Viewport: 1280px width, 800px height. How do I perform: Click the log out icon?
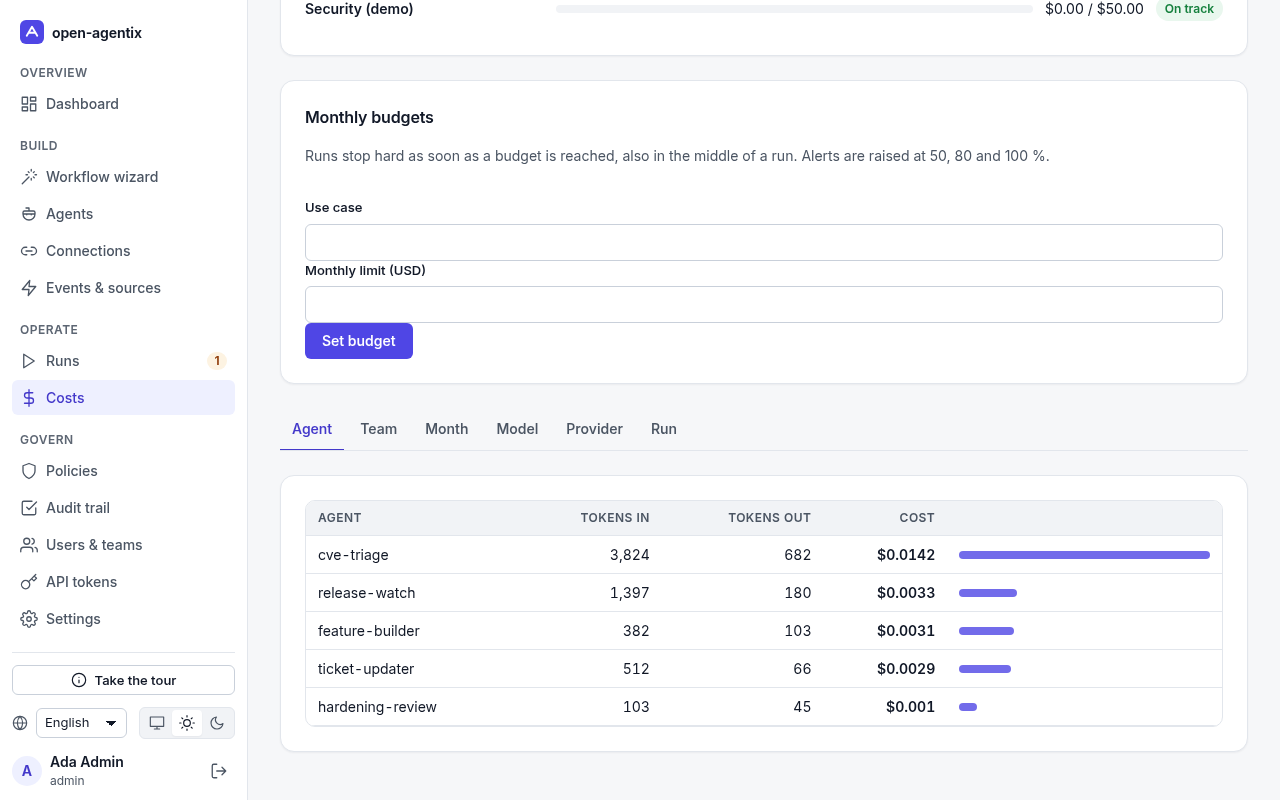(219, 771)
